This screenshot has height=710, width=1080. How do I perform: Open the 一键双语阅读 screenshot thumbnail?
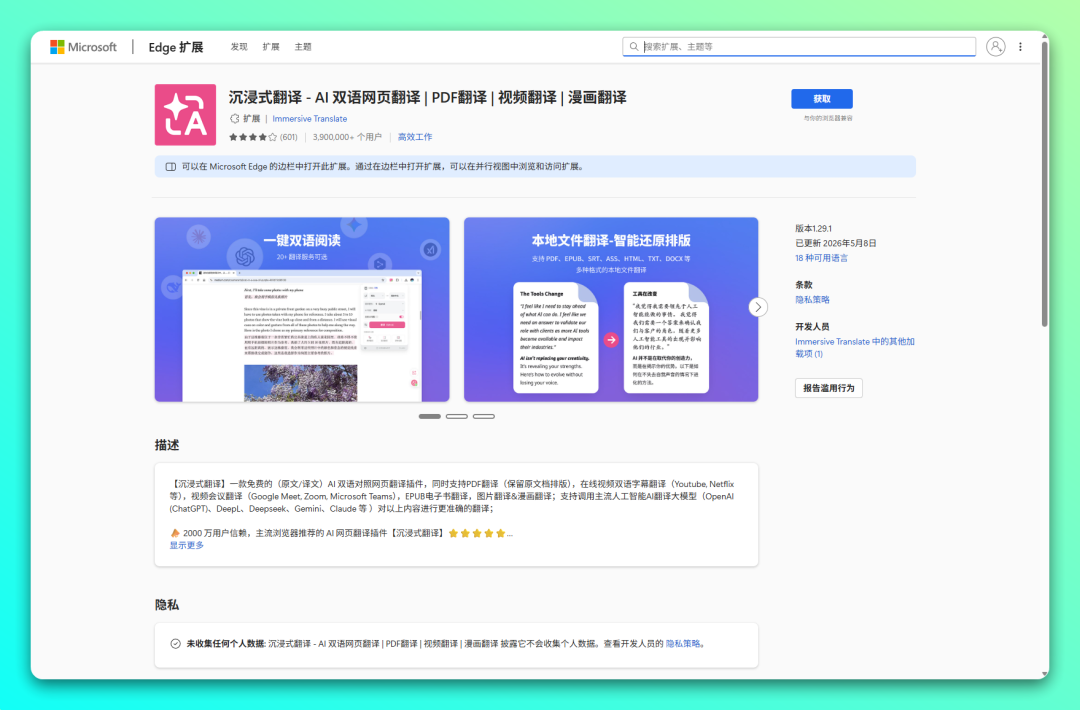pyautogui.click(x=302, y=310)
